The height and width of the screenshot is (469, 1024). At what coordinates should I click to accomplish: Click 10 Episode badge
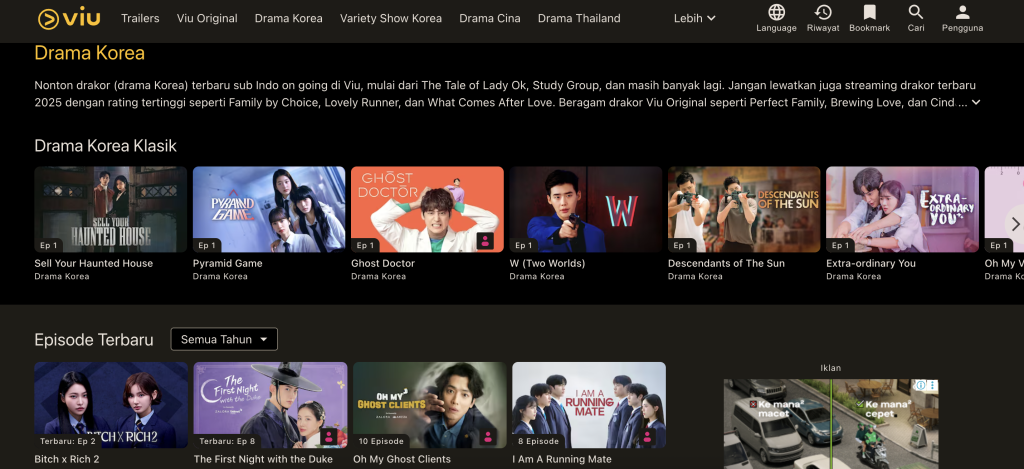pyautogui.click(x=381, y=441)
